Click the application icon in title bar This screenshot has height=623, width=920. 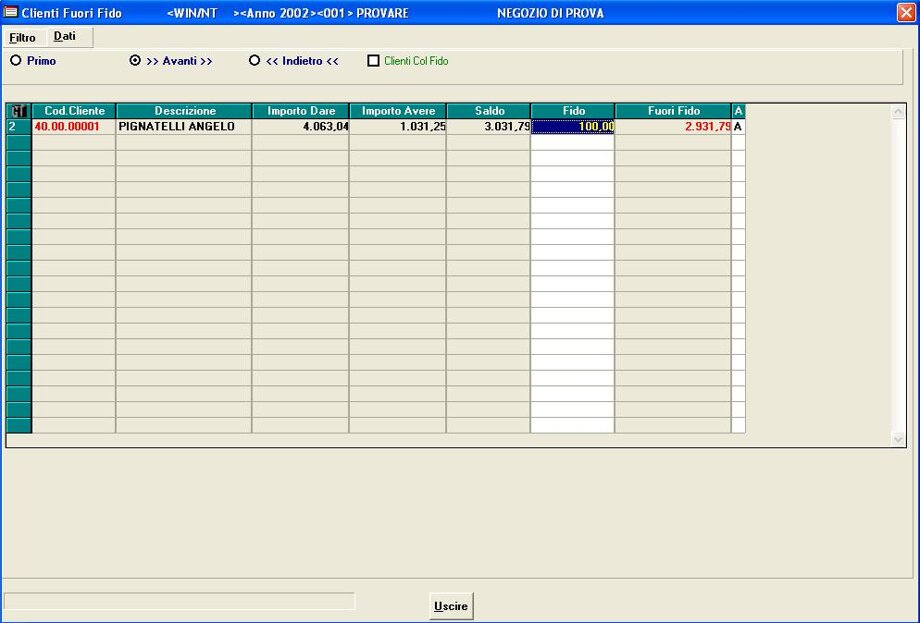coord(11,13)
